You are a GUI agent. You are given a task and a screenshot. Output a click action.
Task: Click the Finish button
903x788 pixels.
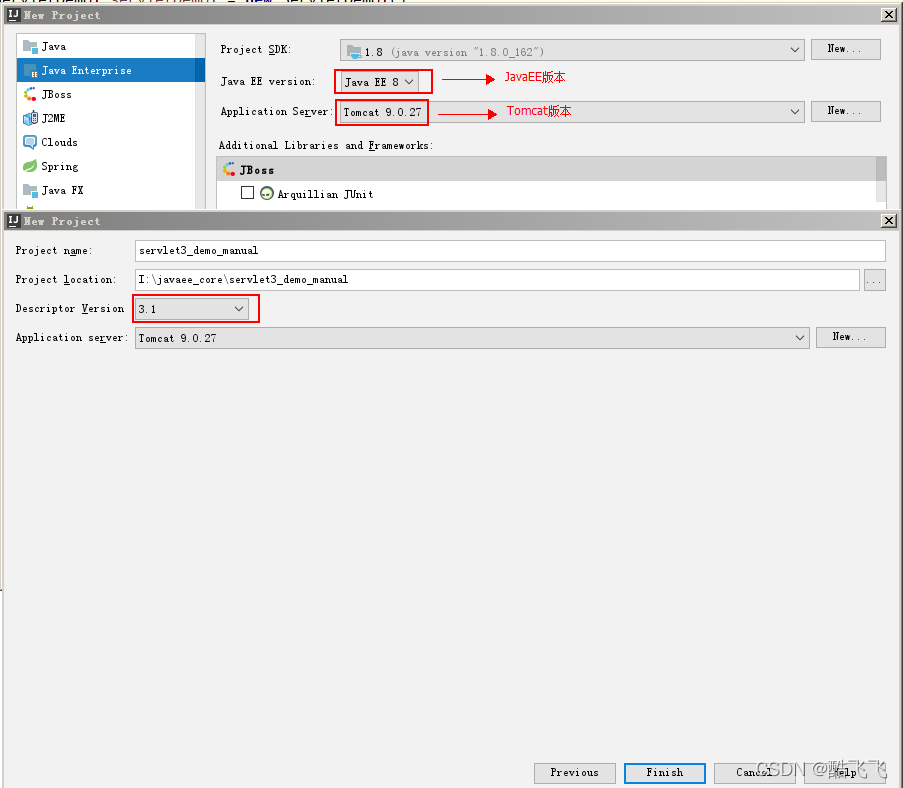point(665,773)
